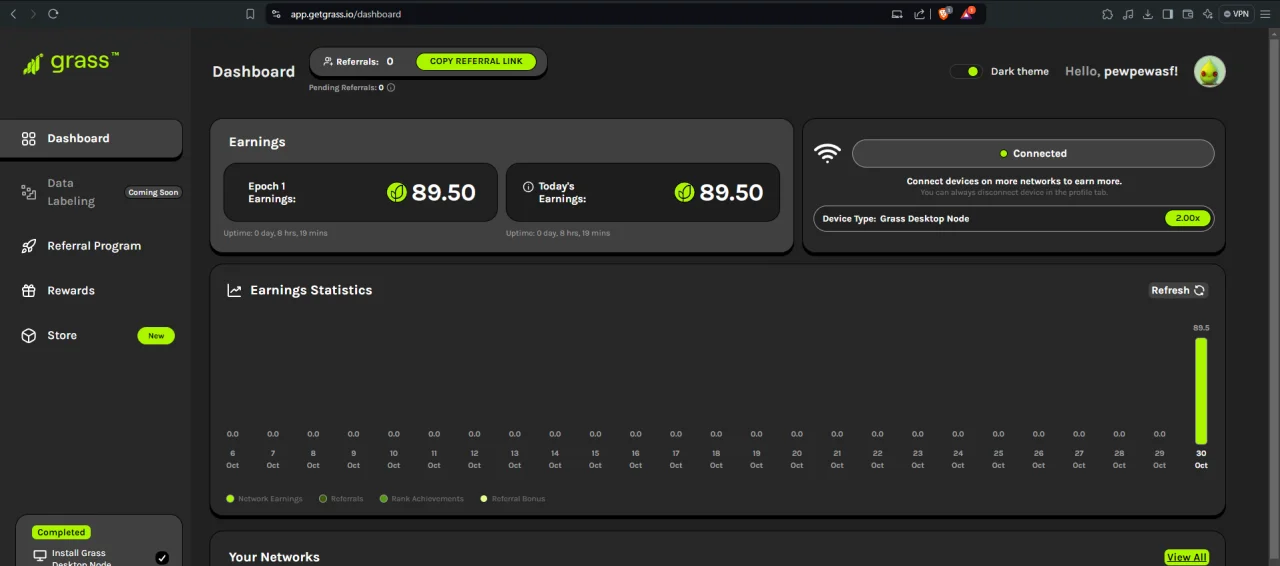This screenshot has height=566, width=1280.
Task: Click the Data Labeling sidebar icon
Action: coord(29,192)
